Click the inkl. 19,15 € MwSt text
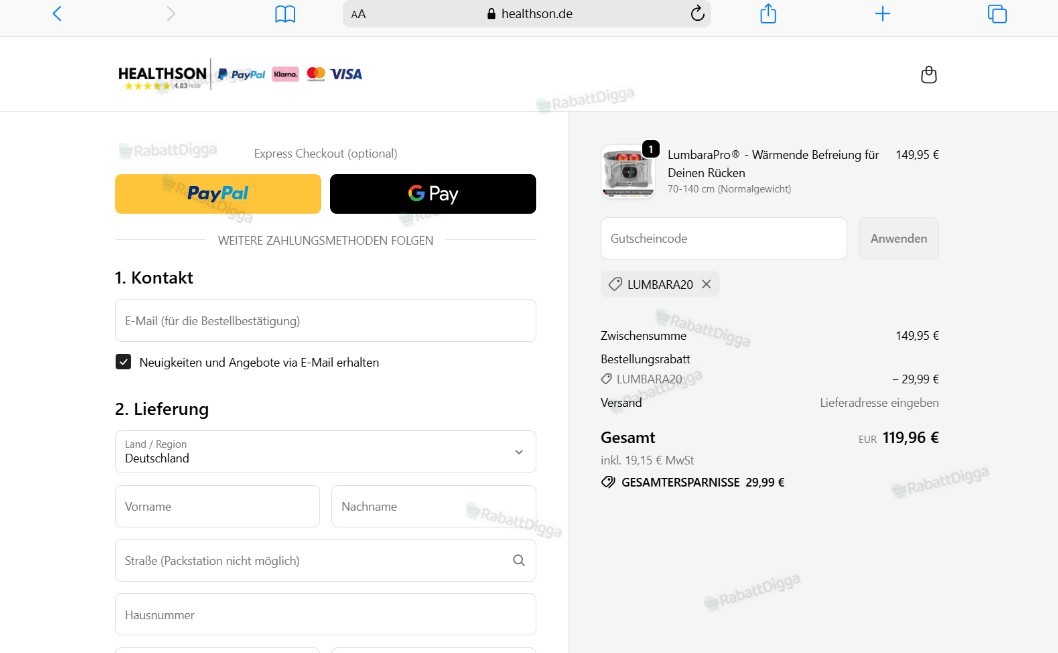This screenshot has width=1058, height=653. click(x=647, y=460)
